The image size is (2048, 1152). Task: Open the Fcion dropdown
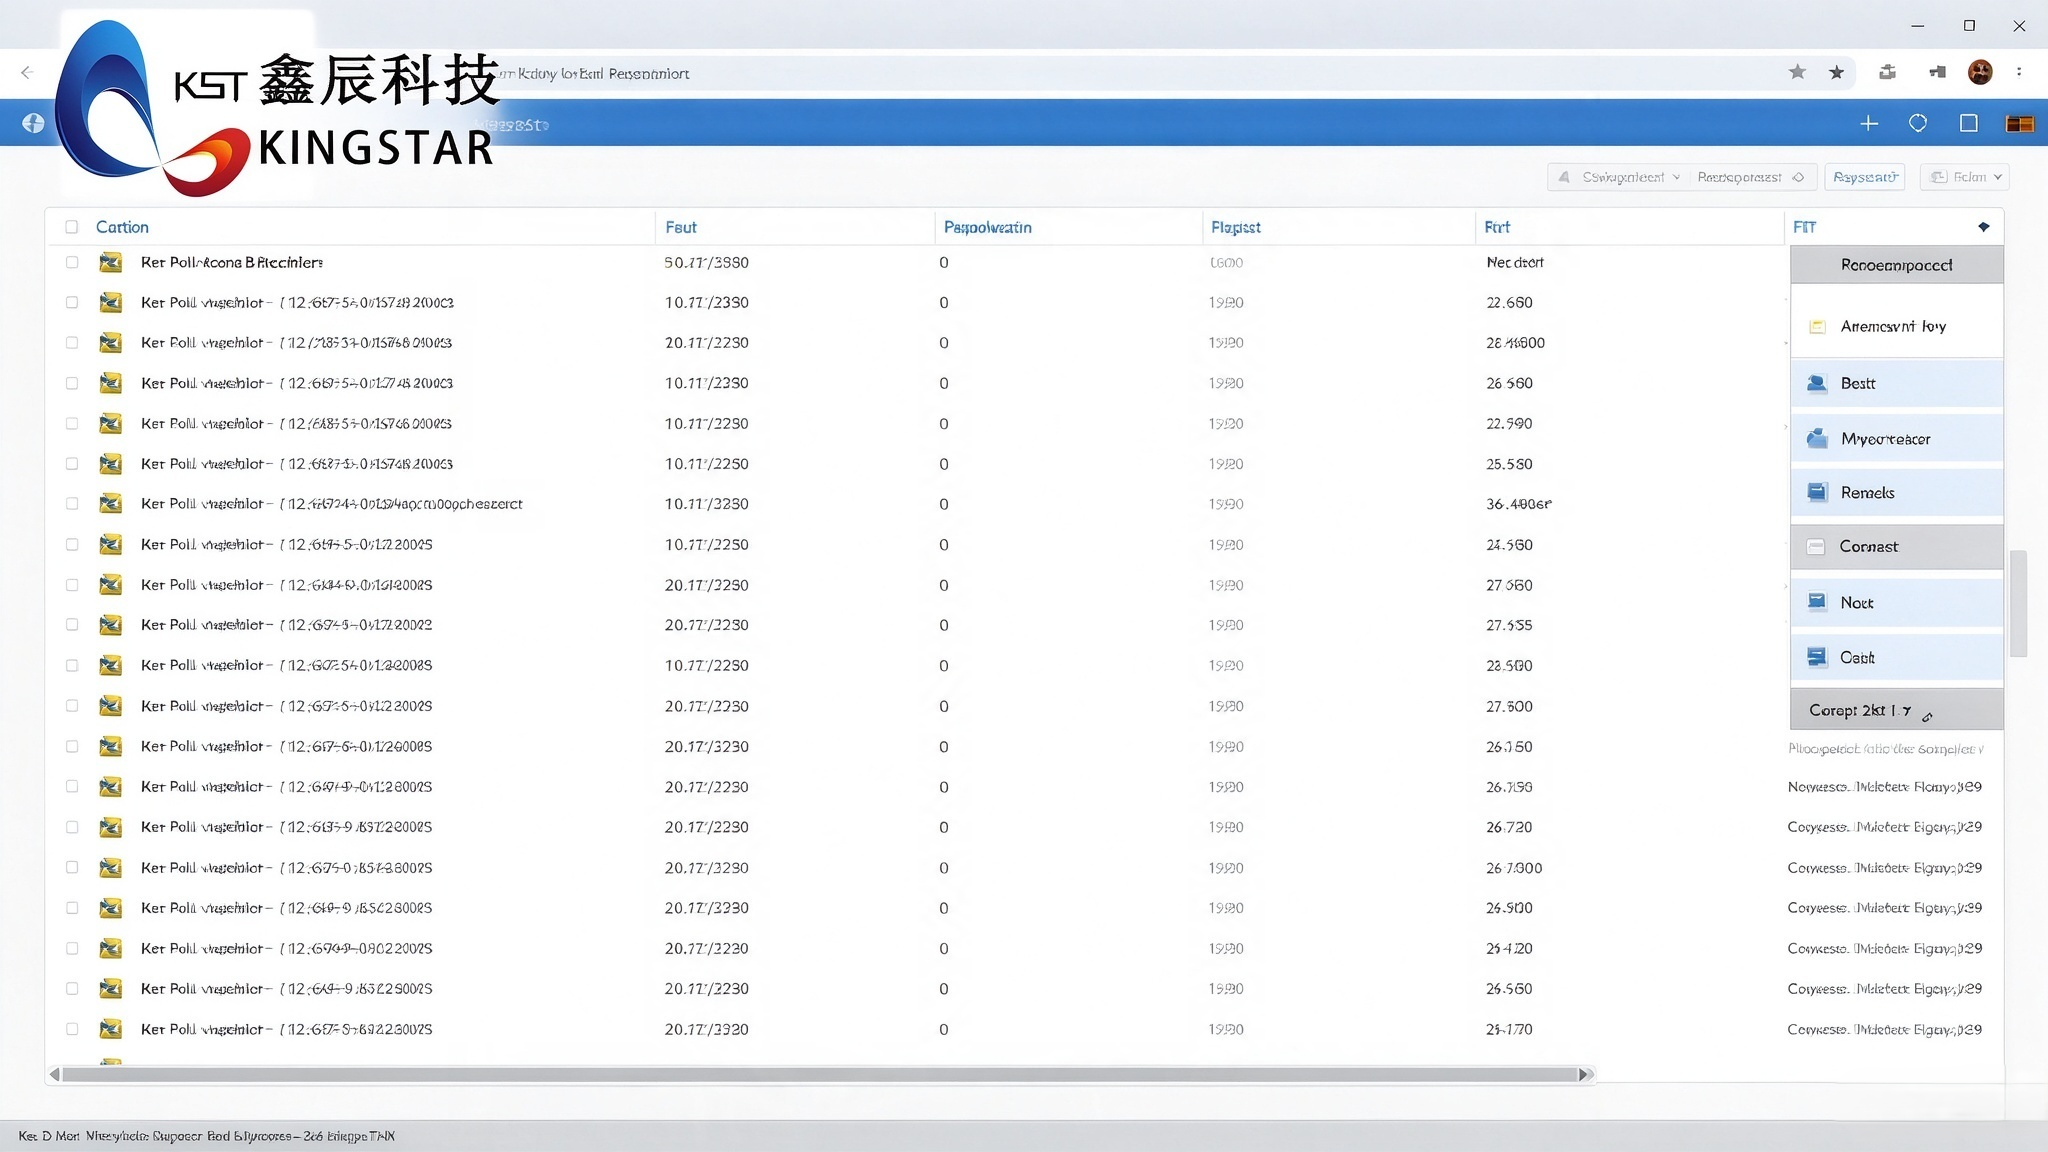pos(1965,177)
